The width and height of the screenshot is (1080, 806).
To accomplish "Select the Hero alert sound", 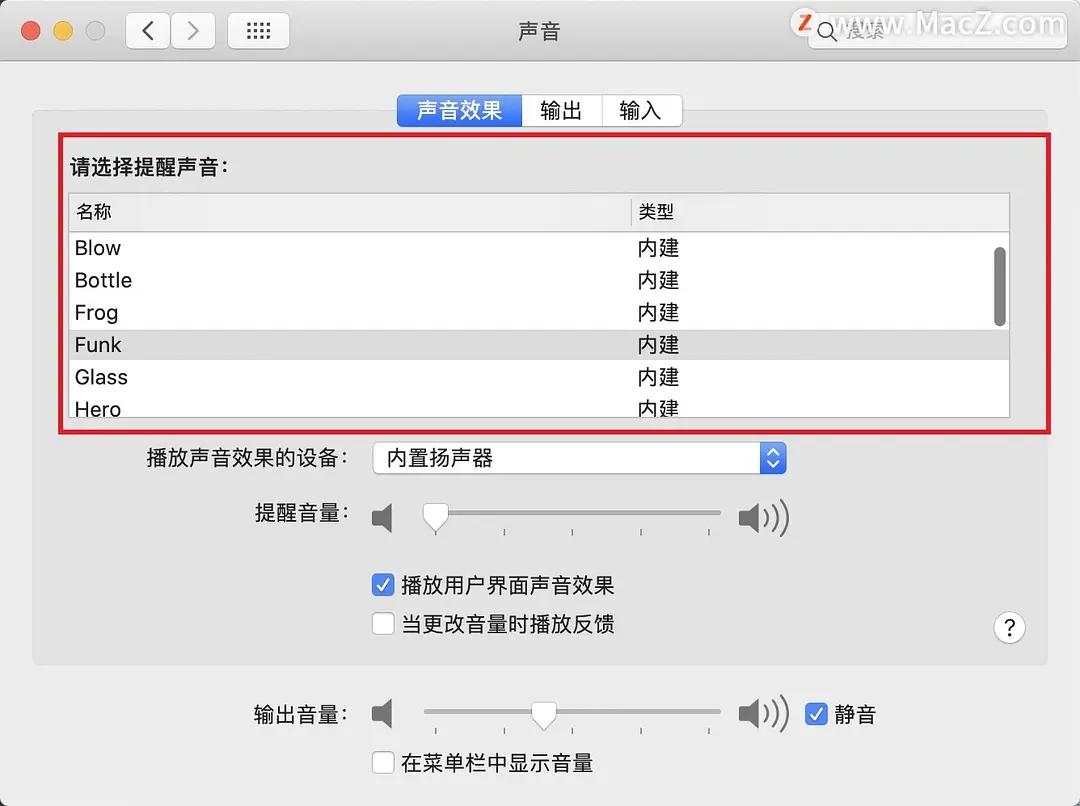I will (x=300, y=408).
